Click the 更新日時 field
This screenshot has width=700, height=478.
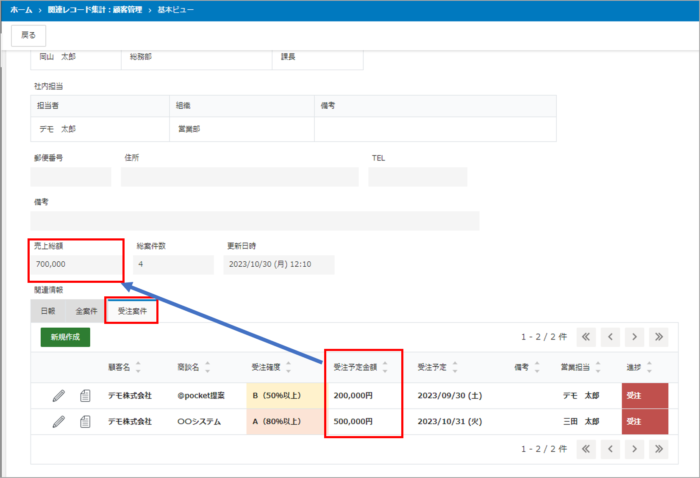(x=279, y=265)
